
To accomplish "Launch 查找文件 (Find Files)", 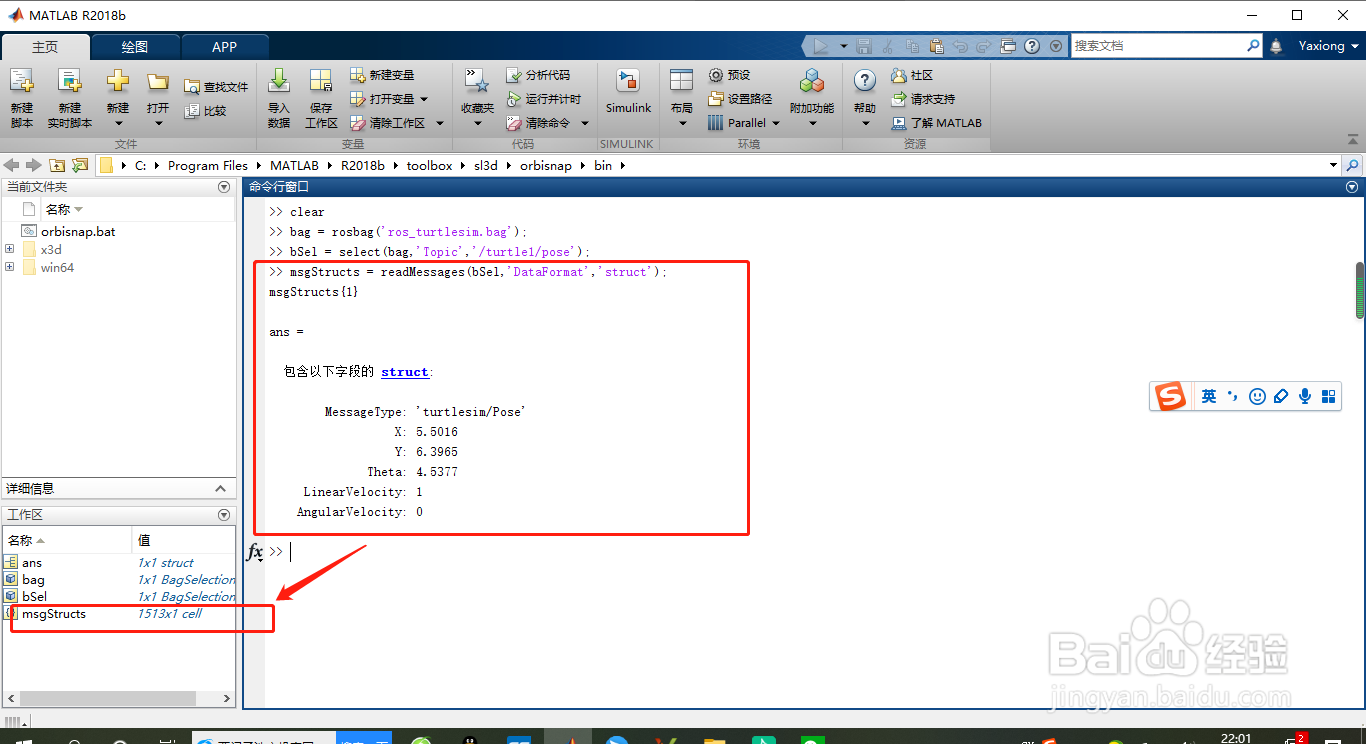I will point(216,87).
